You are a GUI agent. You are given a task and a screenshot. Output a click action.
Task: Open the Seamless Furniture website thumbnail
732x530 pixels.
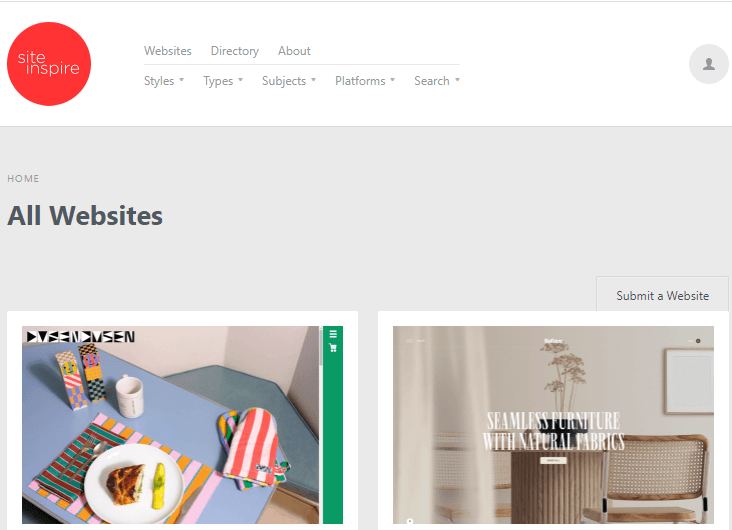tap(553, 425)
